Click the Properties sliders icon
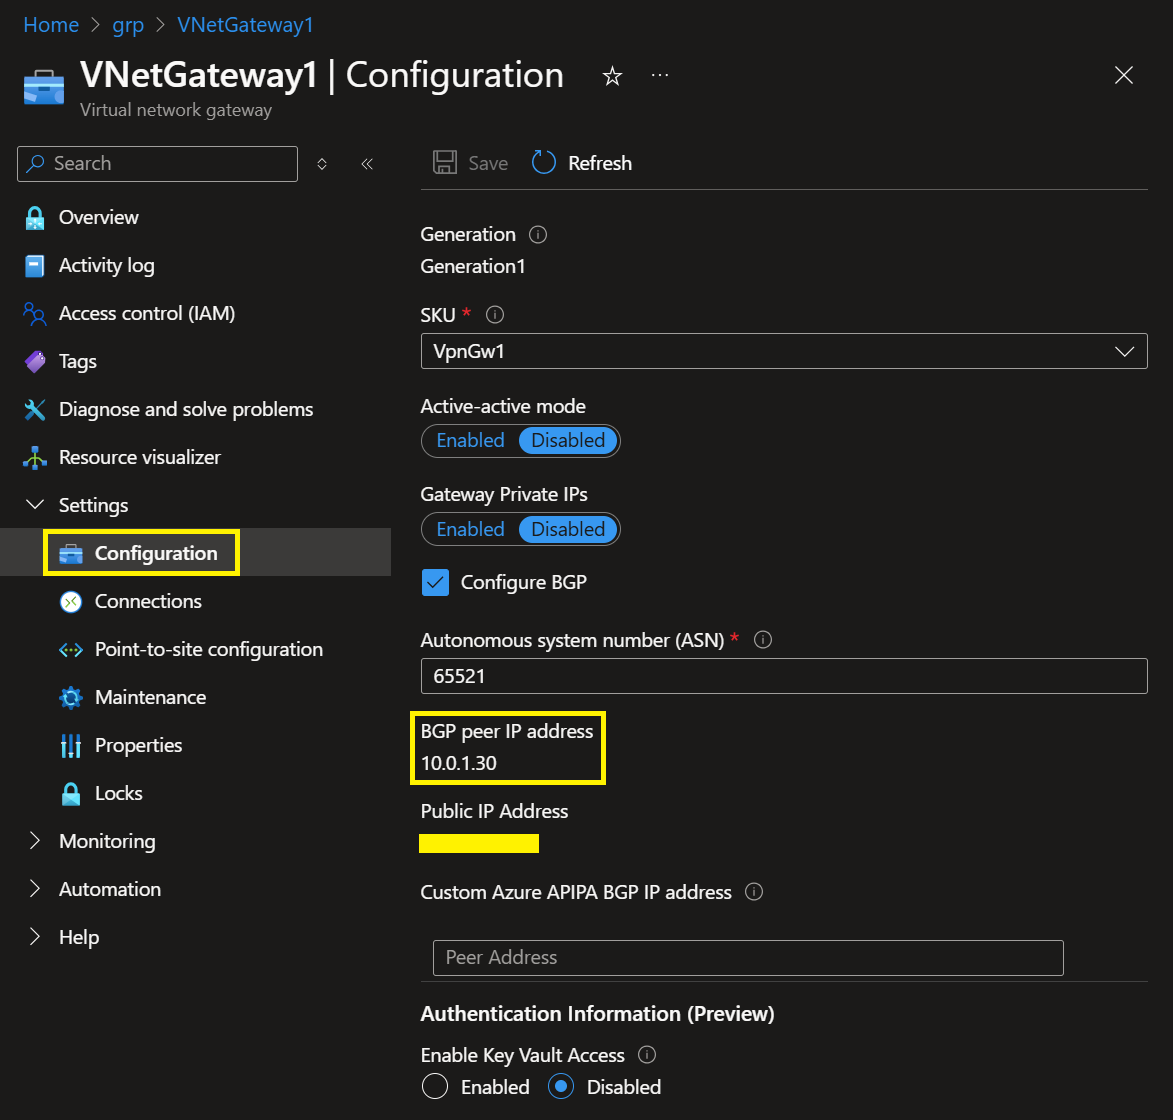The width and height of the screenshot is (1173, 1120). click(x=71, y=745)
